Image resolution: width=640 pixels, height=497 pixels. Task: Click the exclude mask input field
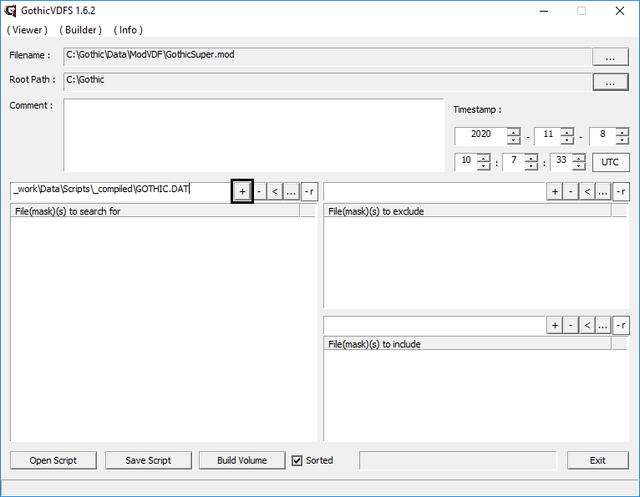435,191
